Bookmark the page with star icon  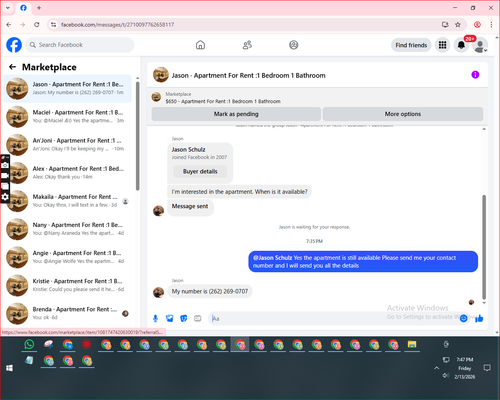click(458, 24)
